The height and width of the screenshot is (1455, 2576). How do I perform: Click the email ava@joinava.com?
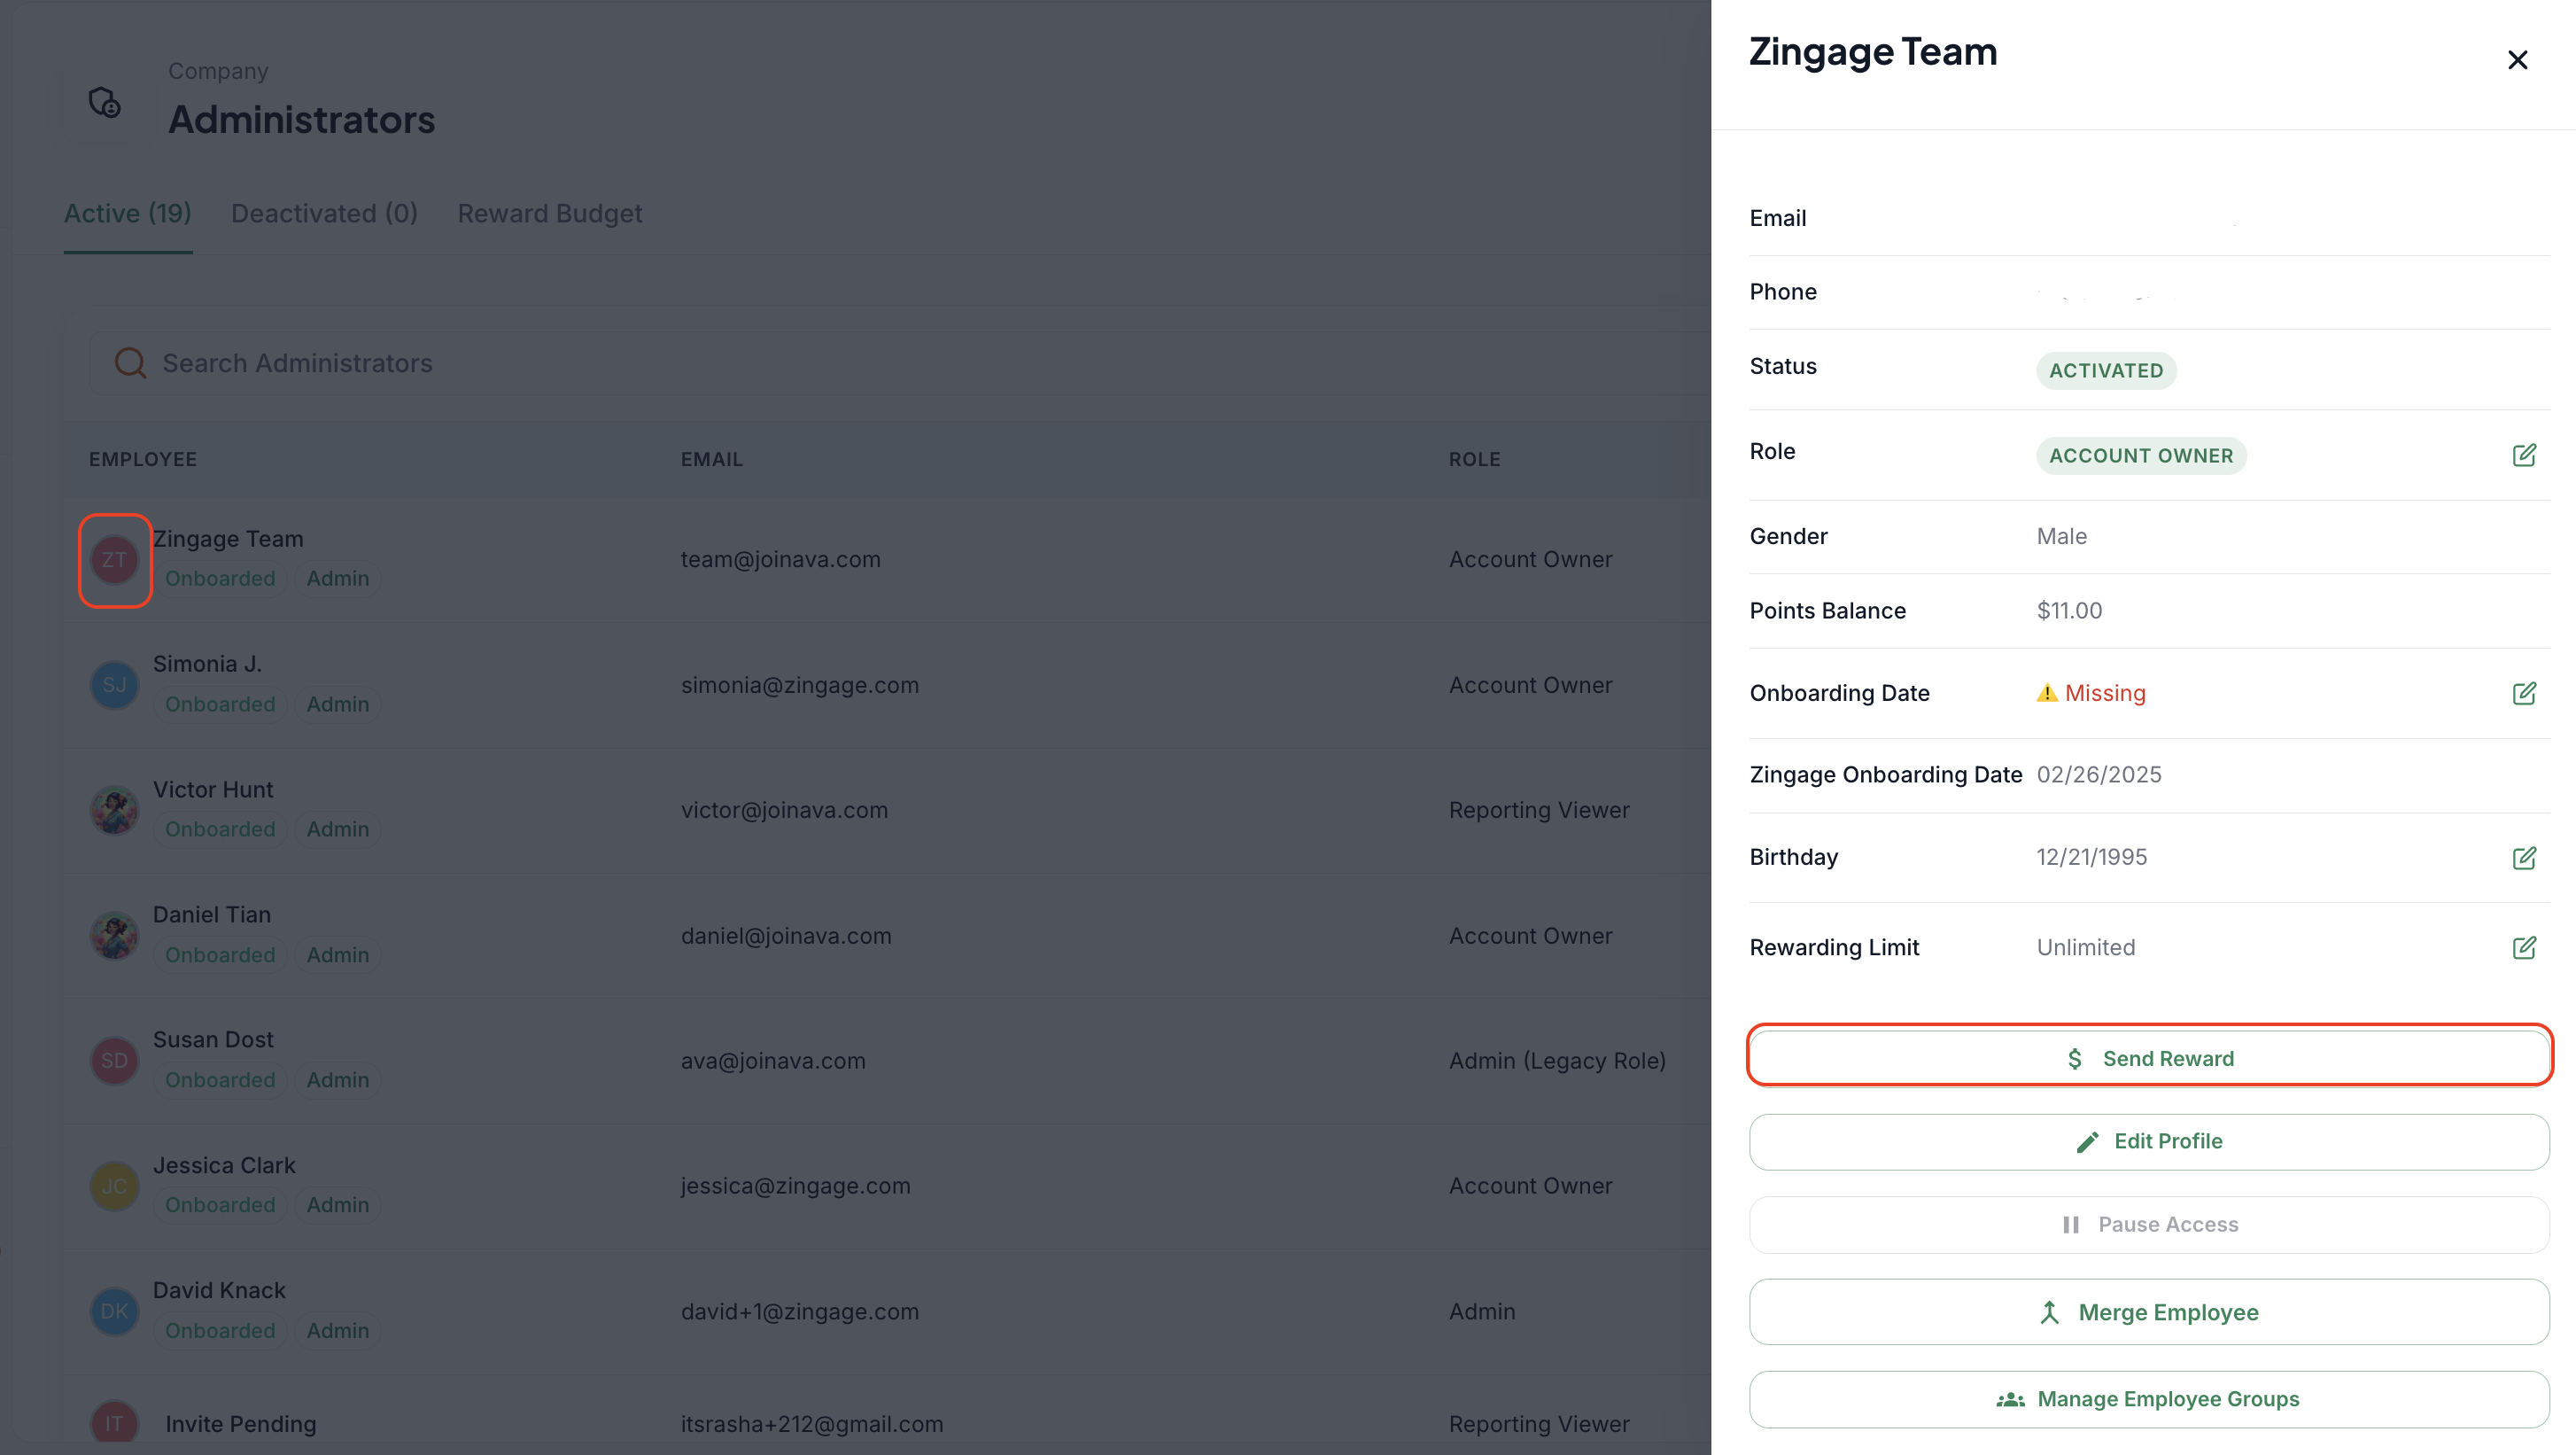click(773, 1061)
